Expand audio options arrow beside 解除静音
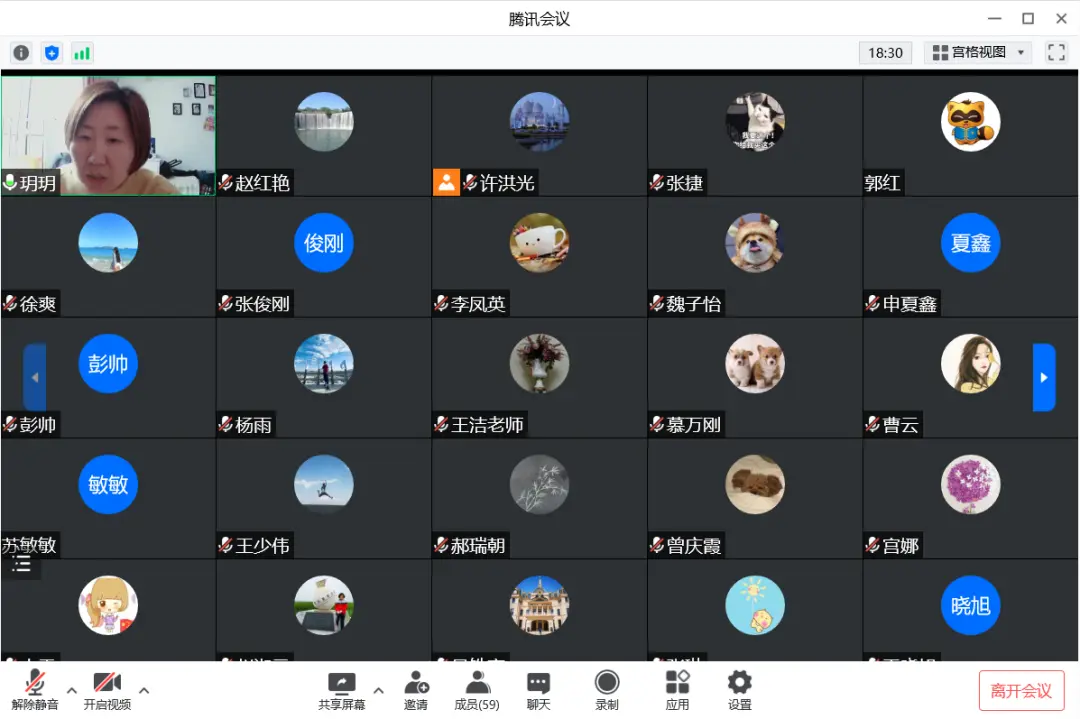This screenshot has width=1080, height=719. click(72, 690)
